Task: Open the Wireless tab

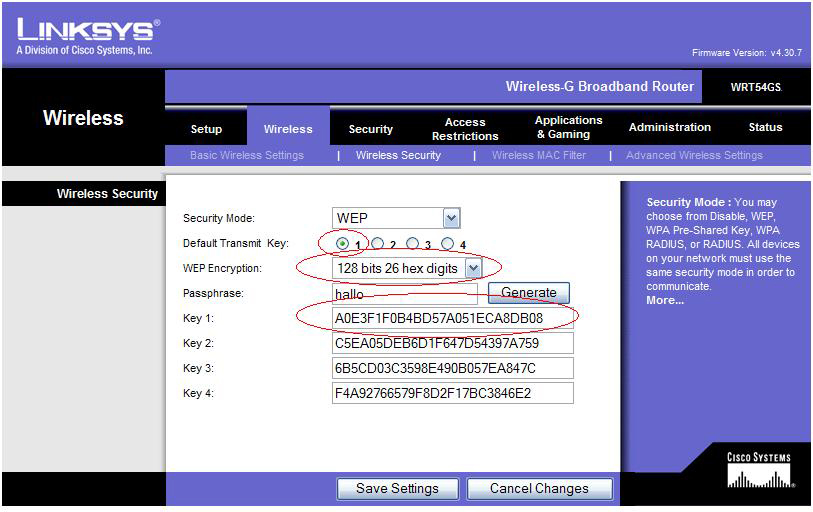Action: (288, 129)
